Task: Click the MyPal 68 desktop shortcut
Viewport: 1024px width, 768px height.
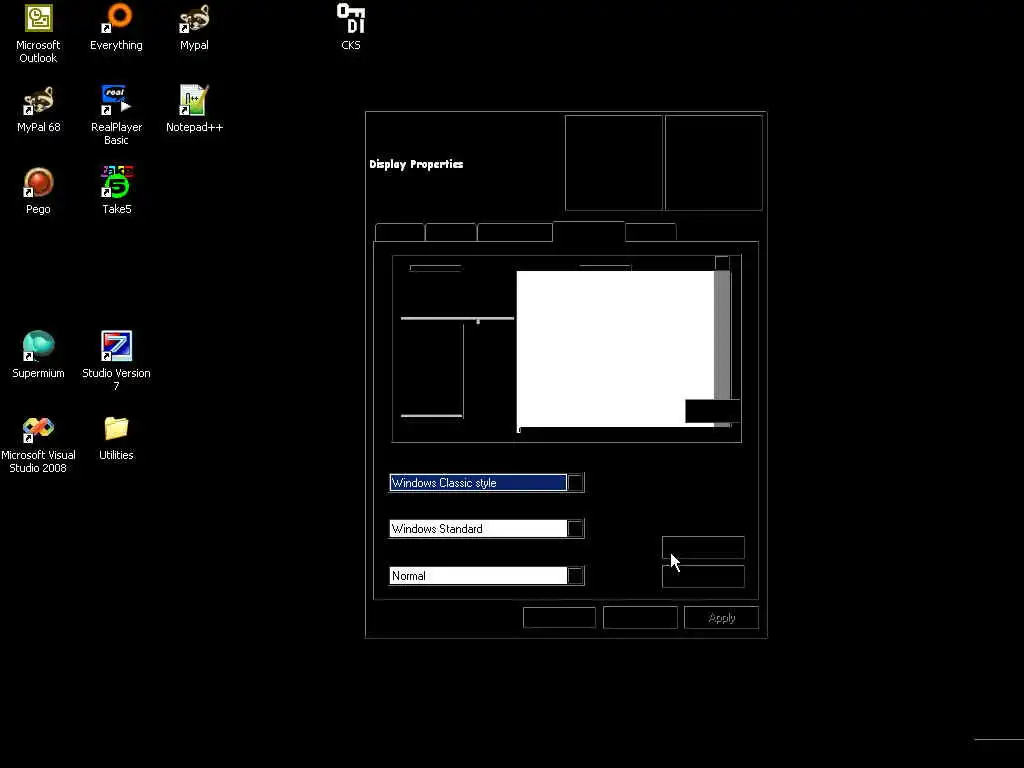Action: pos(39,110)
